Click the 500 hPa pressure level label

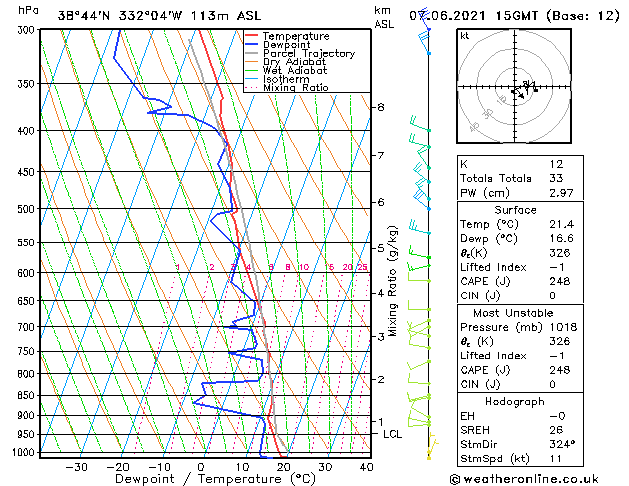tap(26, 209)
